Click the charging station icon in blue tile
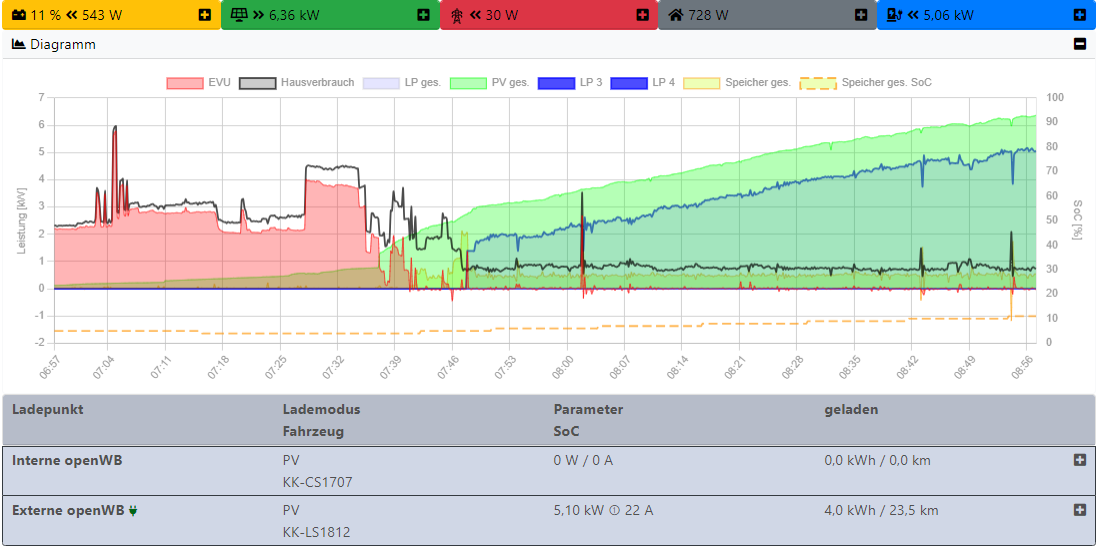This screenshot has width=1101, height=547. click(x=895, y=15)
